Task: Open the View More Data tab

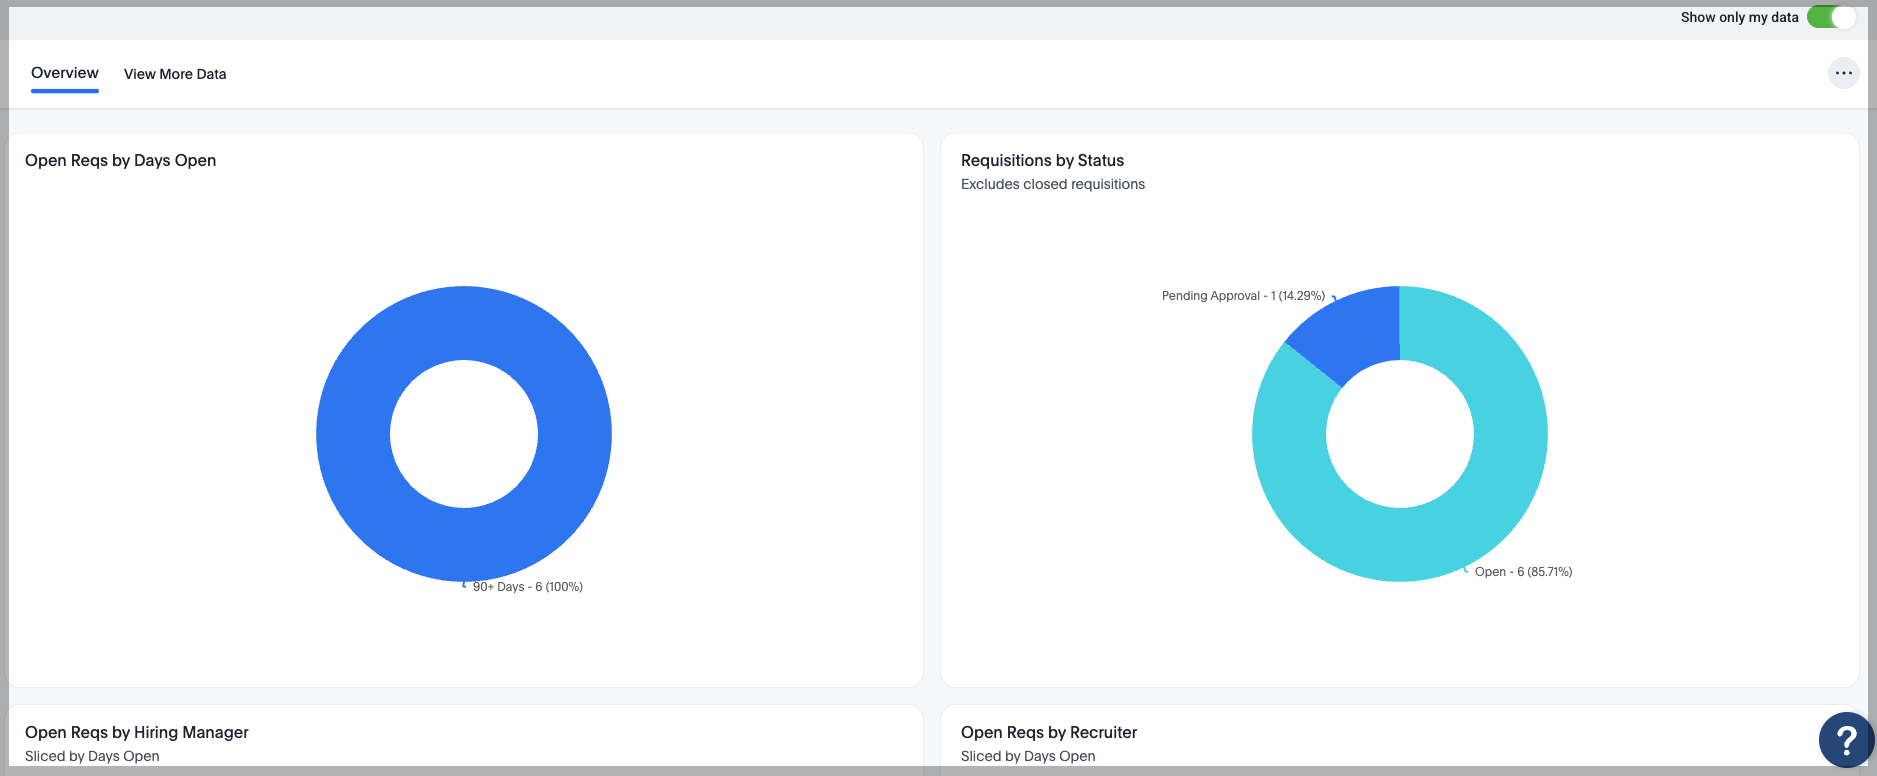Action: point(175,74)
